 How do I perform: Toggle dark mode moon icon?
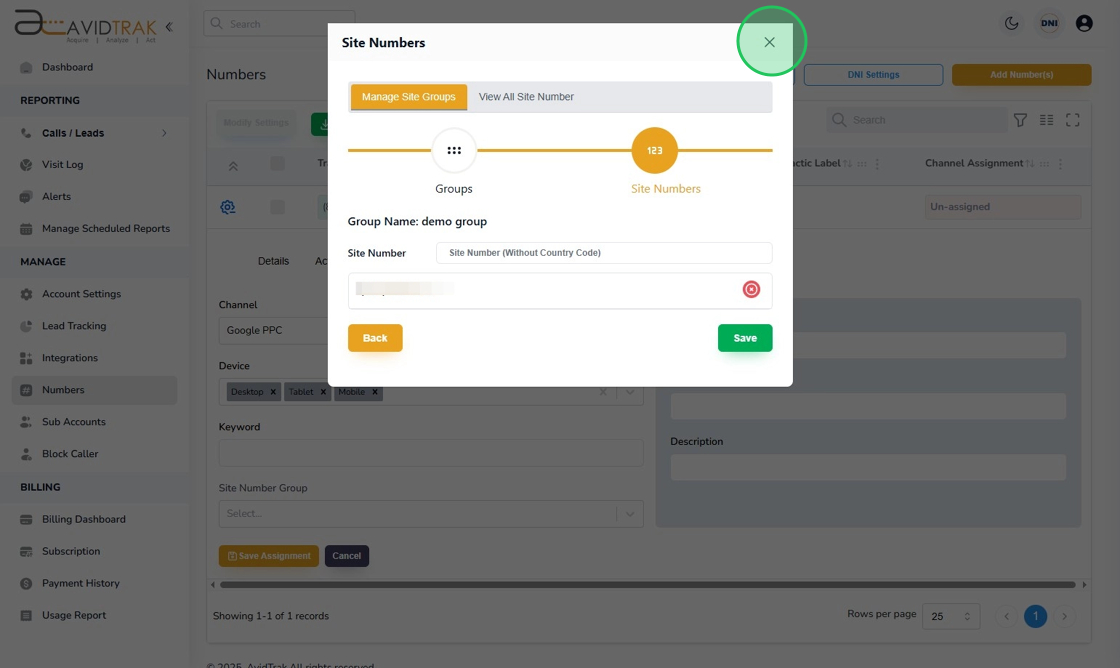click(x=1011, y=24)
